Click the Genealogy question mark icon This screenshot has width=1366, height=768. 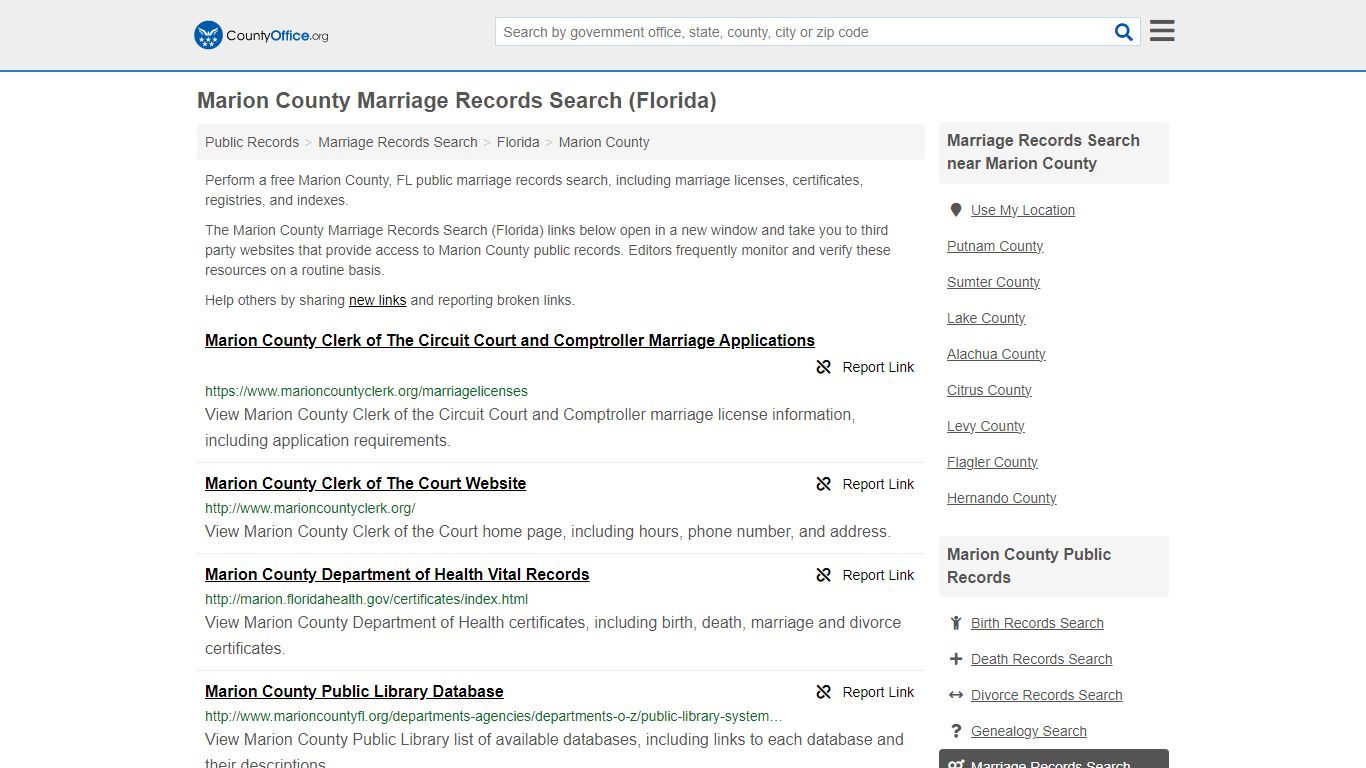(956, 731)
